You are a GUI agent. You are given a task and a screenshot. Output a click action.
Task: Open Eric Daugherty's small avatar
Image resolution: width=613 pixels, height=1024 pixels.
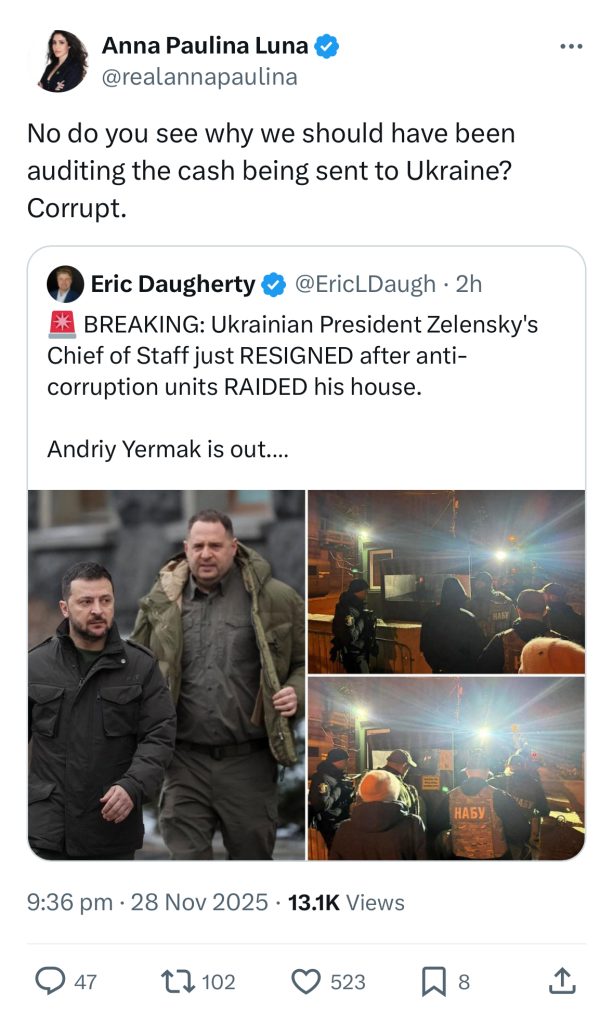pyautogui.click(x=65, y=284)
